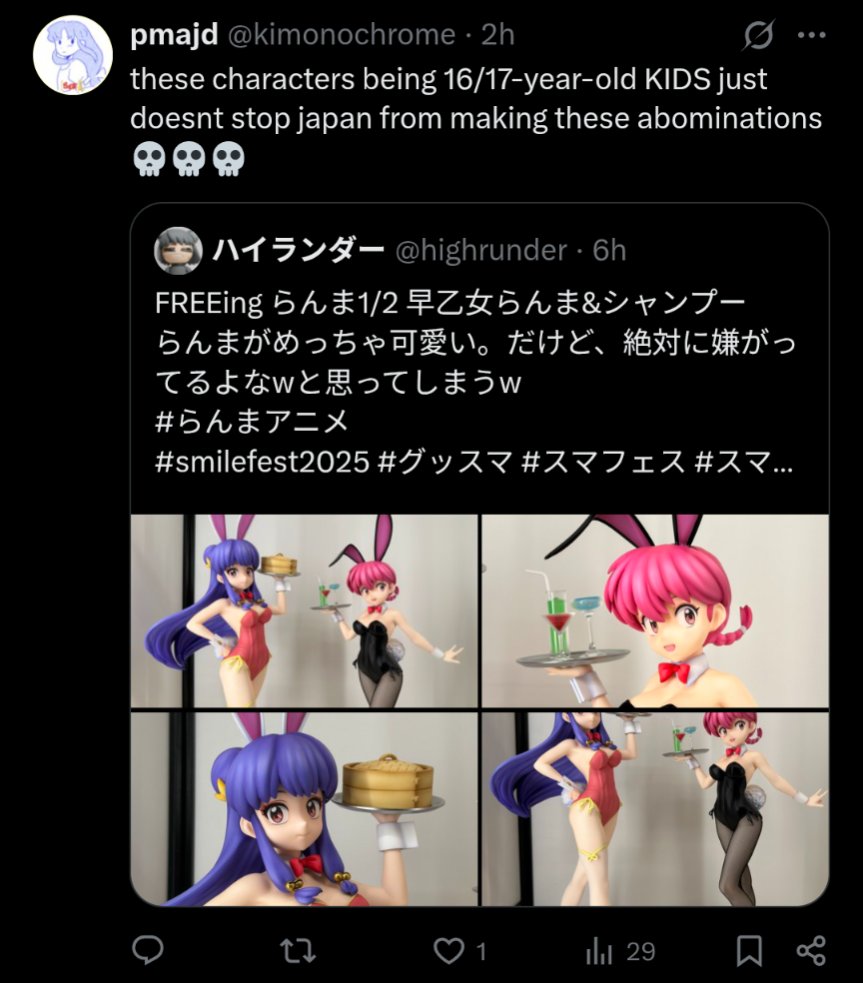
Task: View the pink-haired figure close-up photo
Action: [x=655, y=611]
